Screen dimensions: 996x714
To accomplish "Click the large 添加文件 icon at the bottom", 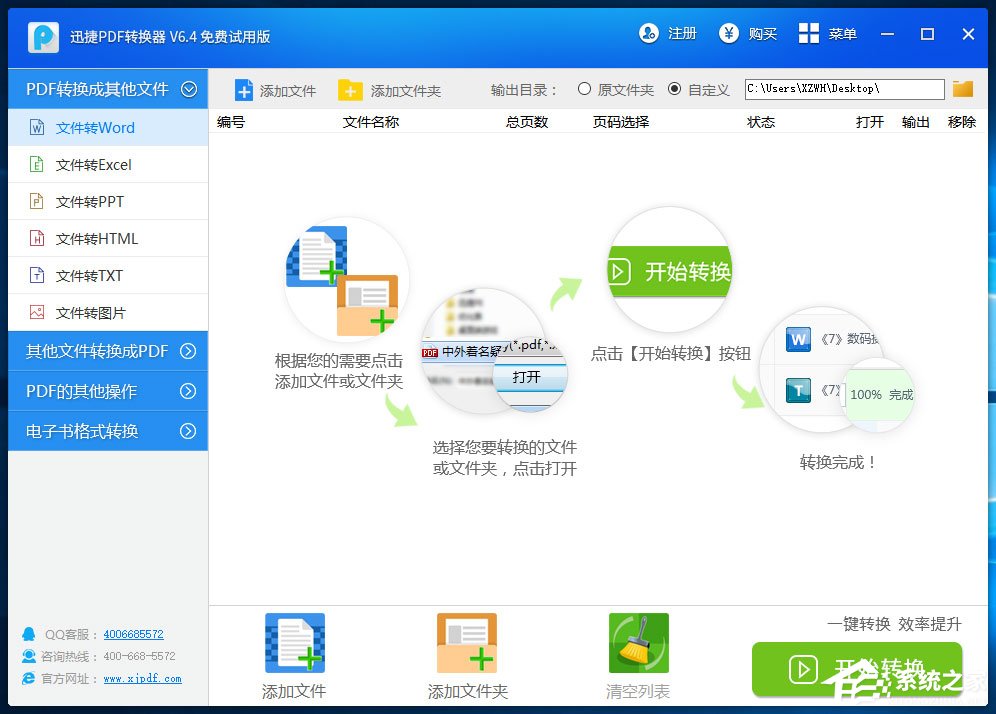I will [x=293, y=642].
